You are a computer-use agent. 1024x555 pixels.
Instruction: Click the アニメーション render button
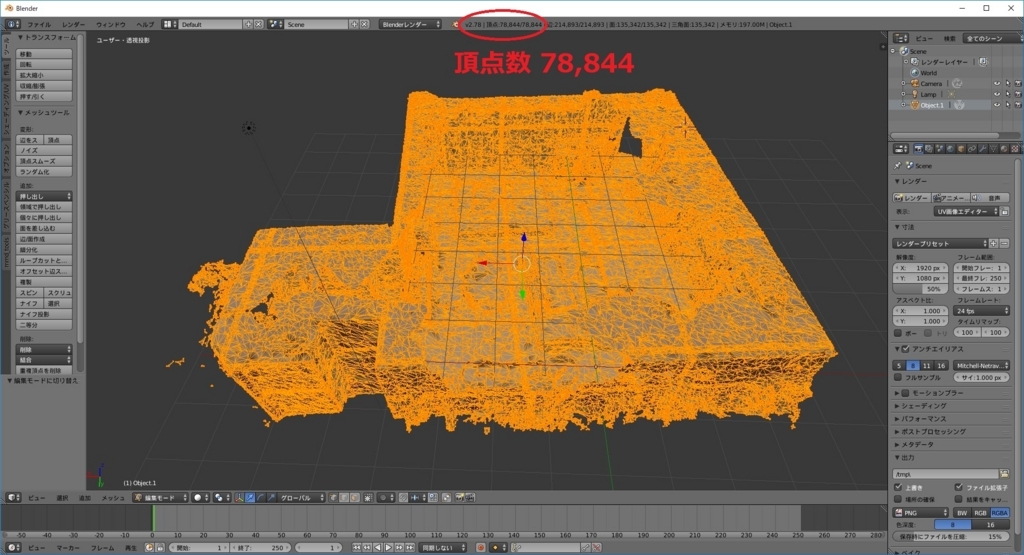[x=950, y=197]
